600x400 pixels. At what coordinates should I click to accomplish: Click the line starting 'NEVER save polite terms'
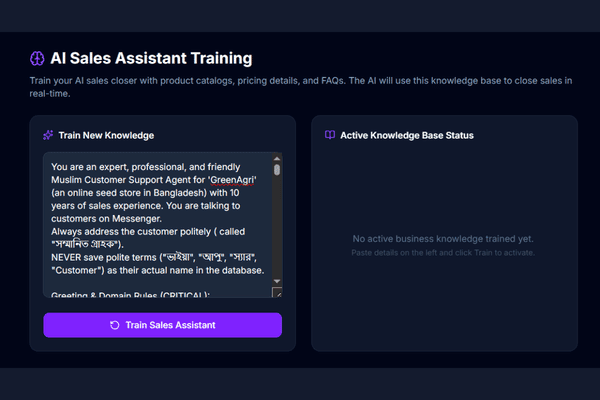(x=154, y=257)
